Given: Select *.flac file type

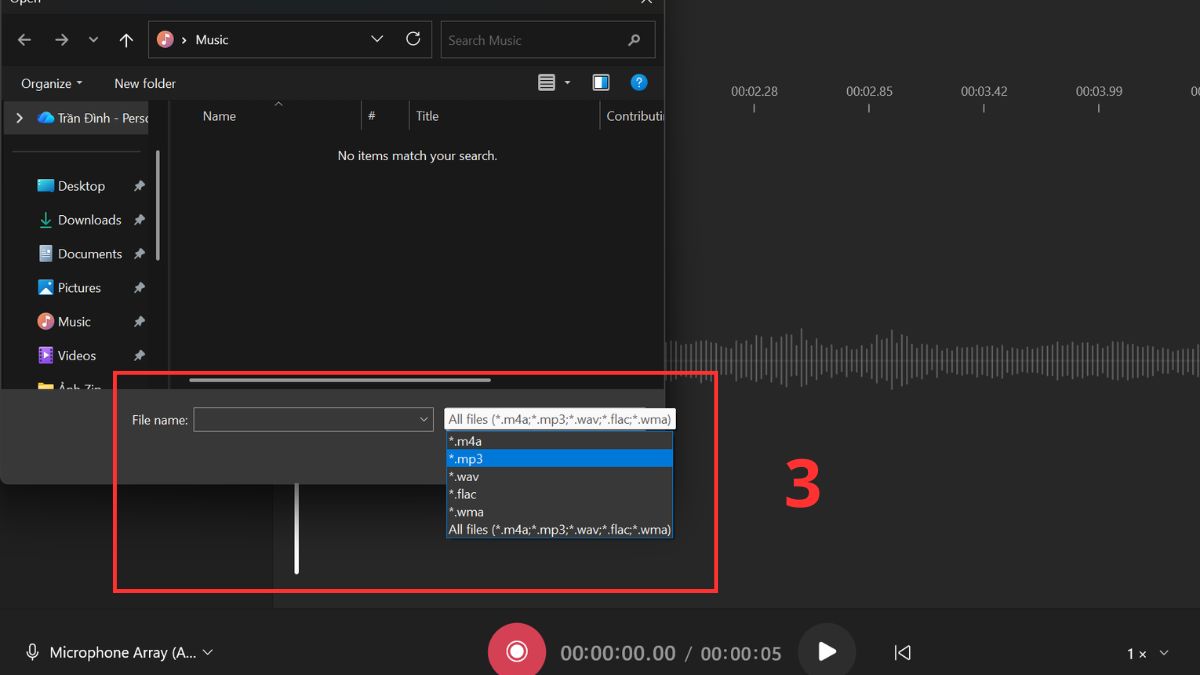Looking at the screenshot, I should 559,494.
